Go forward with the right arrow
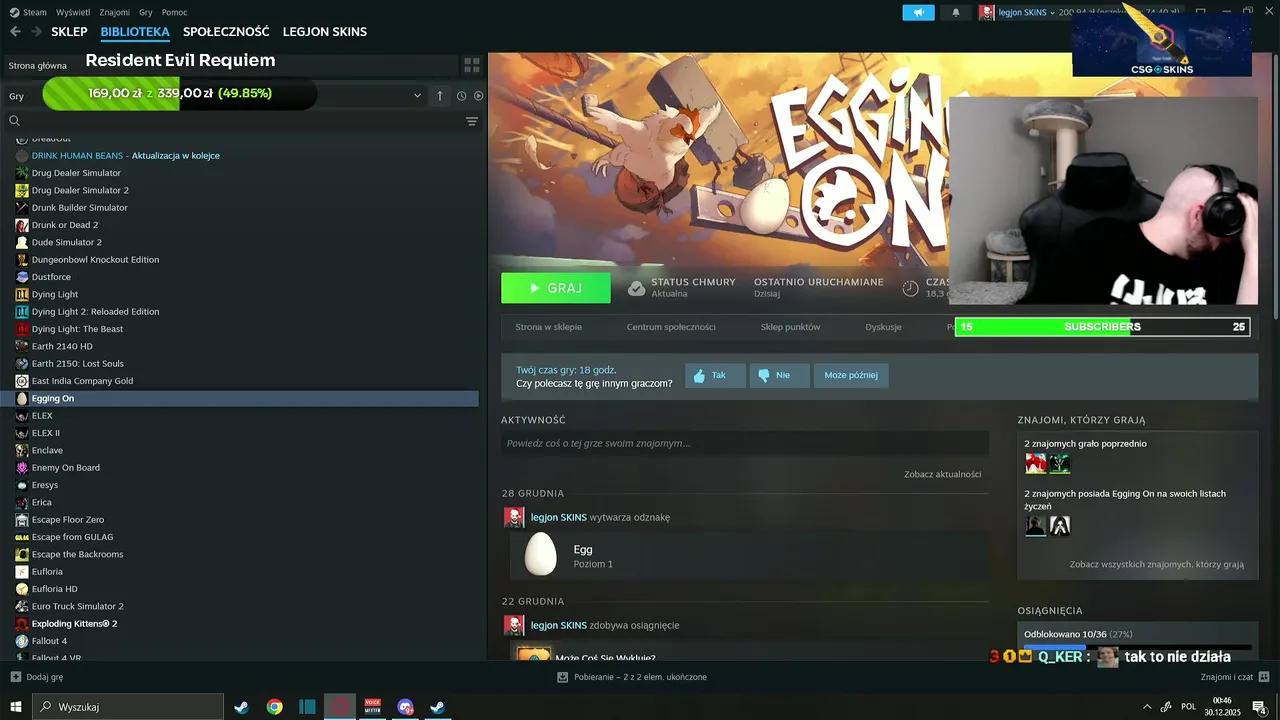The image size is (1280, 720). click(x=37, y=32)
